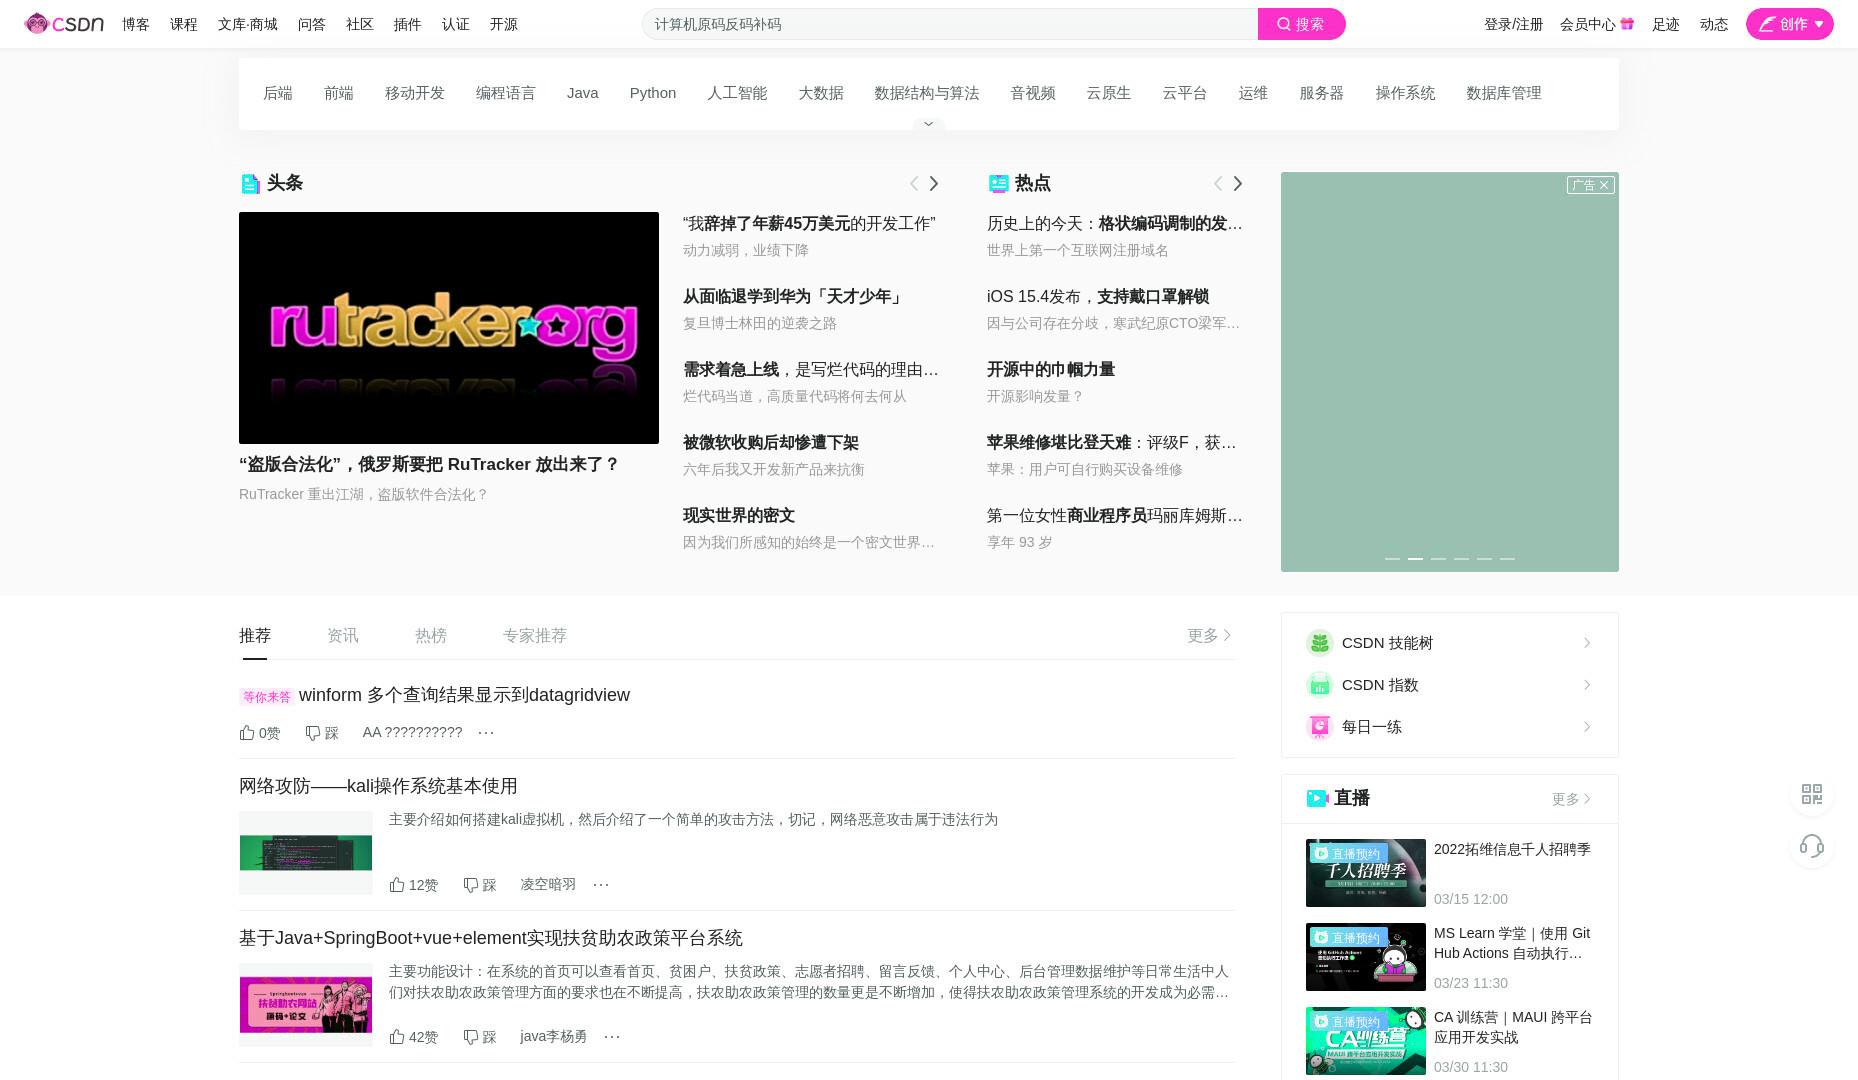The height and width of the screenshot is (1080, 1858).
Task: Open iOS 15.4发布 hot news item
Action: (1098, 297)
